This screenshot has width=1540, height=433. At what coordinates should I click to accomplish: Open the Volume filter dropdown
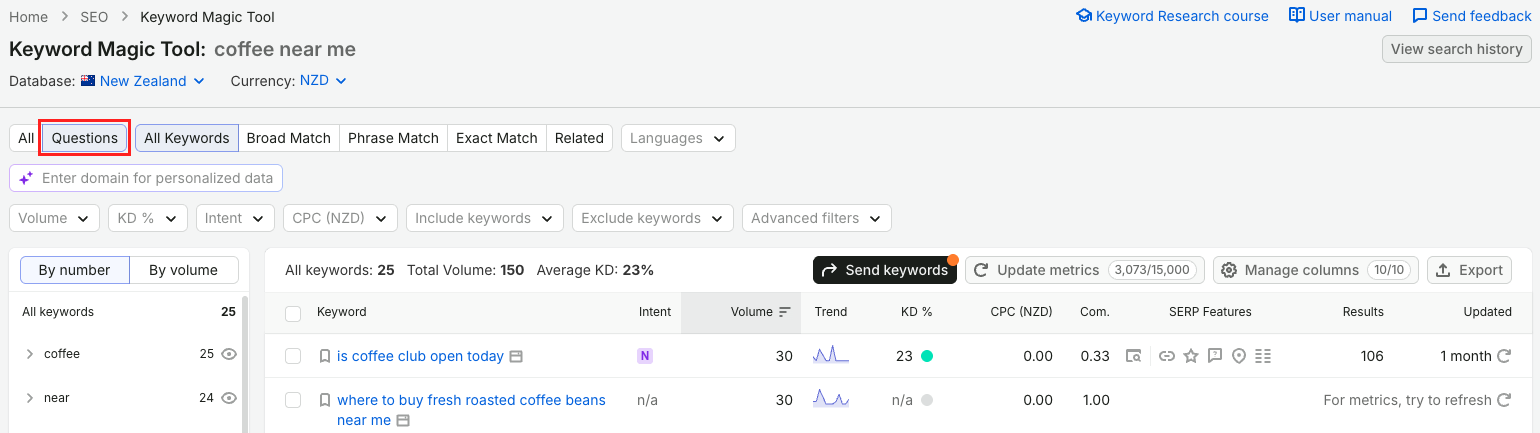click(x=54, y=218)
